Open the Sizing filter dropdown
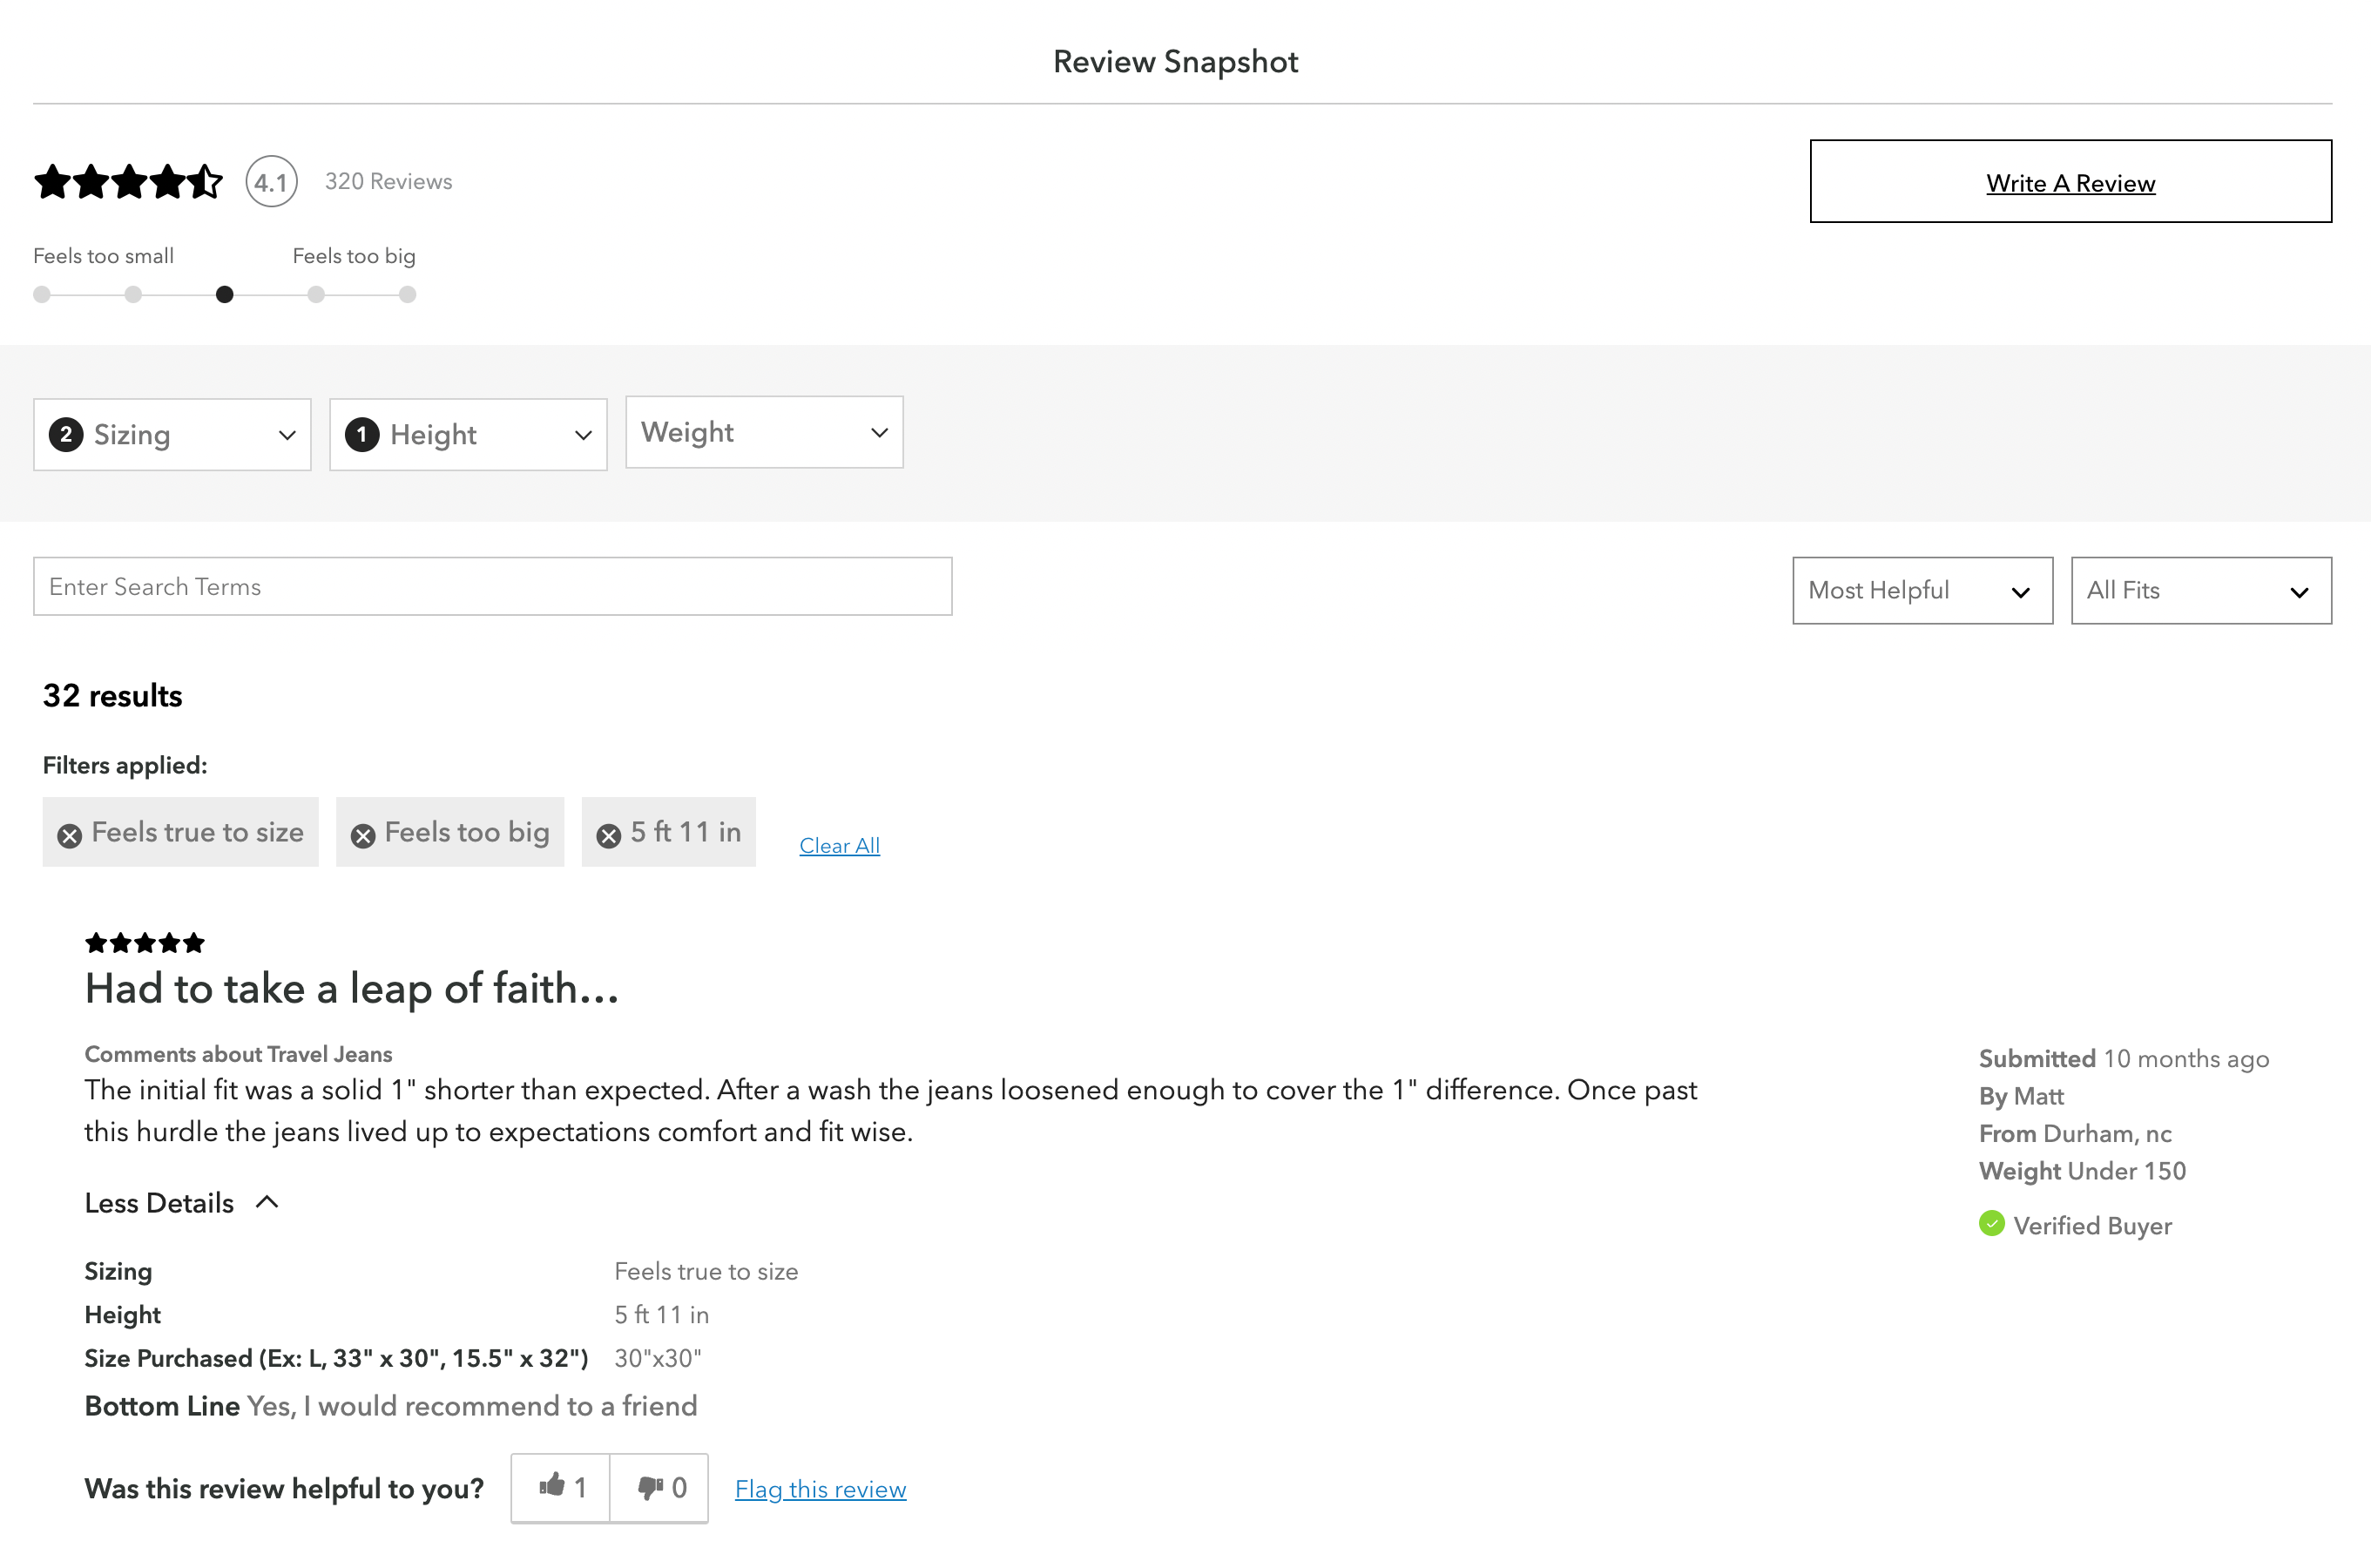This screenshot has height=1568, width=2371. [x=172, y=435]
